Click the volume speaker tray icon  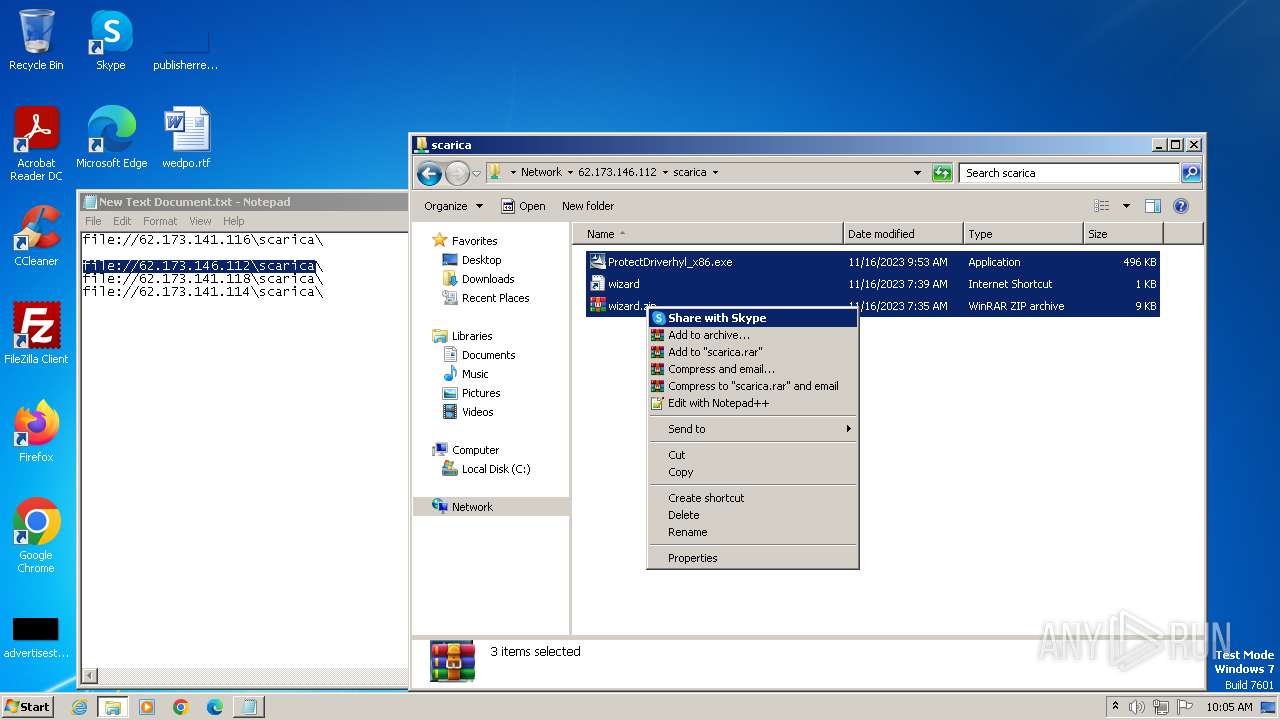pos(1137,707)
